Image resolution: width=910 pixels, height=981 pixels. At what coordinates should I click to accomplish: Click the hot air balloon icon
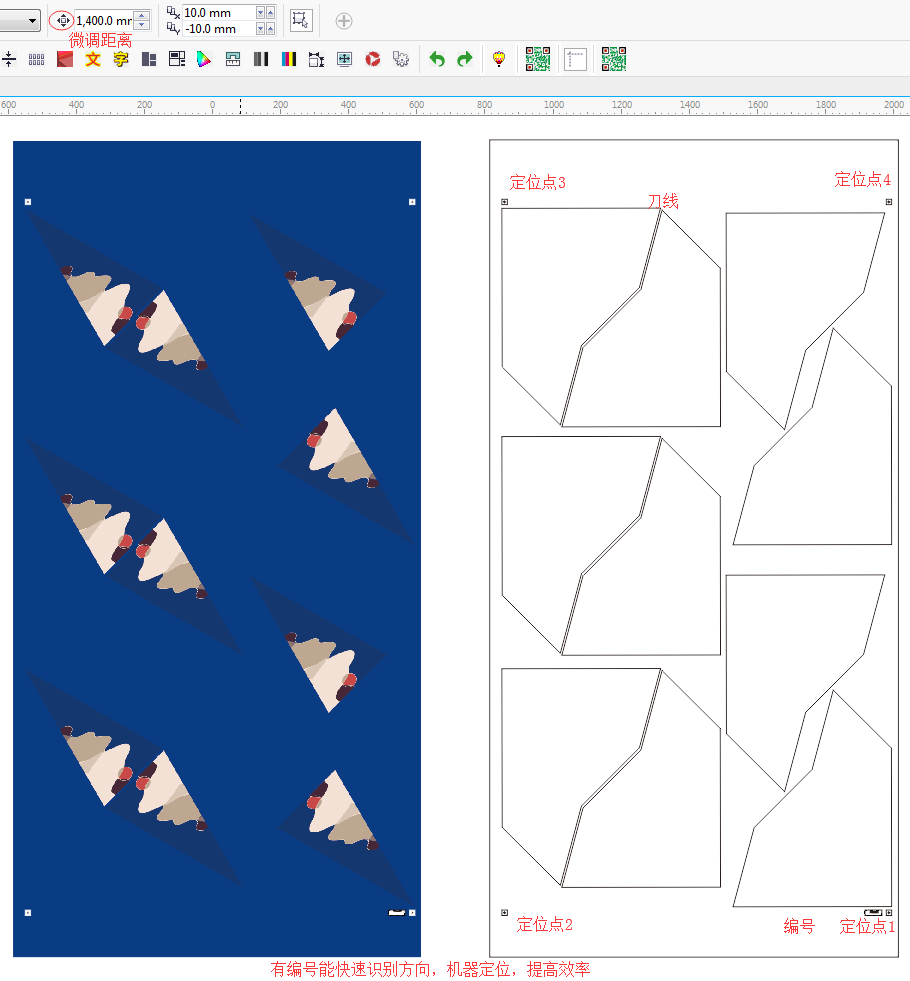[x=499, y=60]
